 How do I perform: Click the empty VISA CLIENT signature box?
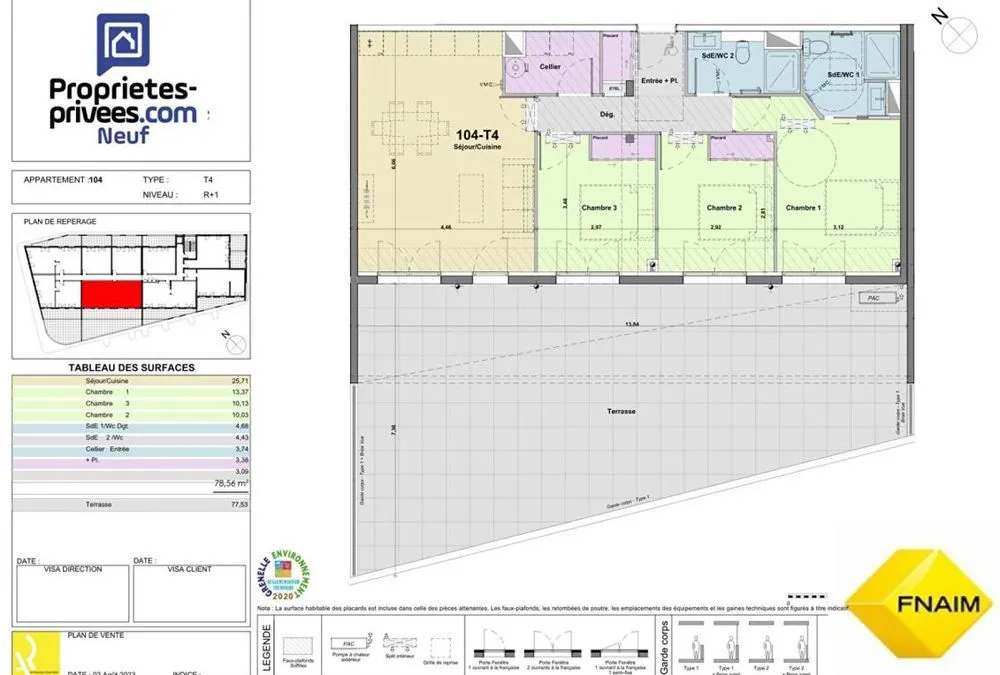pyautogui.click(x=189, y=593)
